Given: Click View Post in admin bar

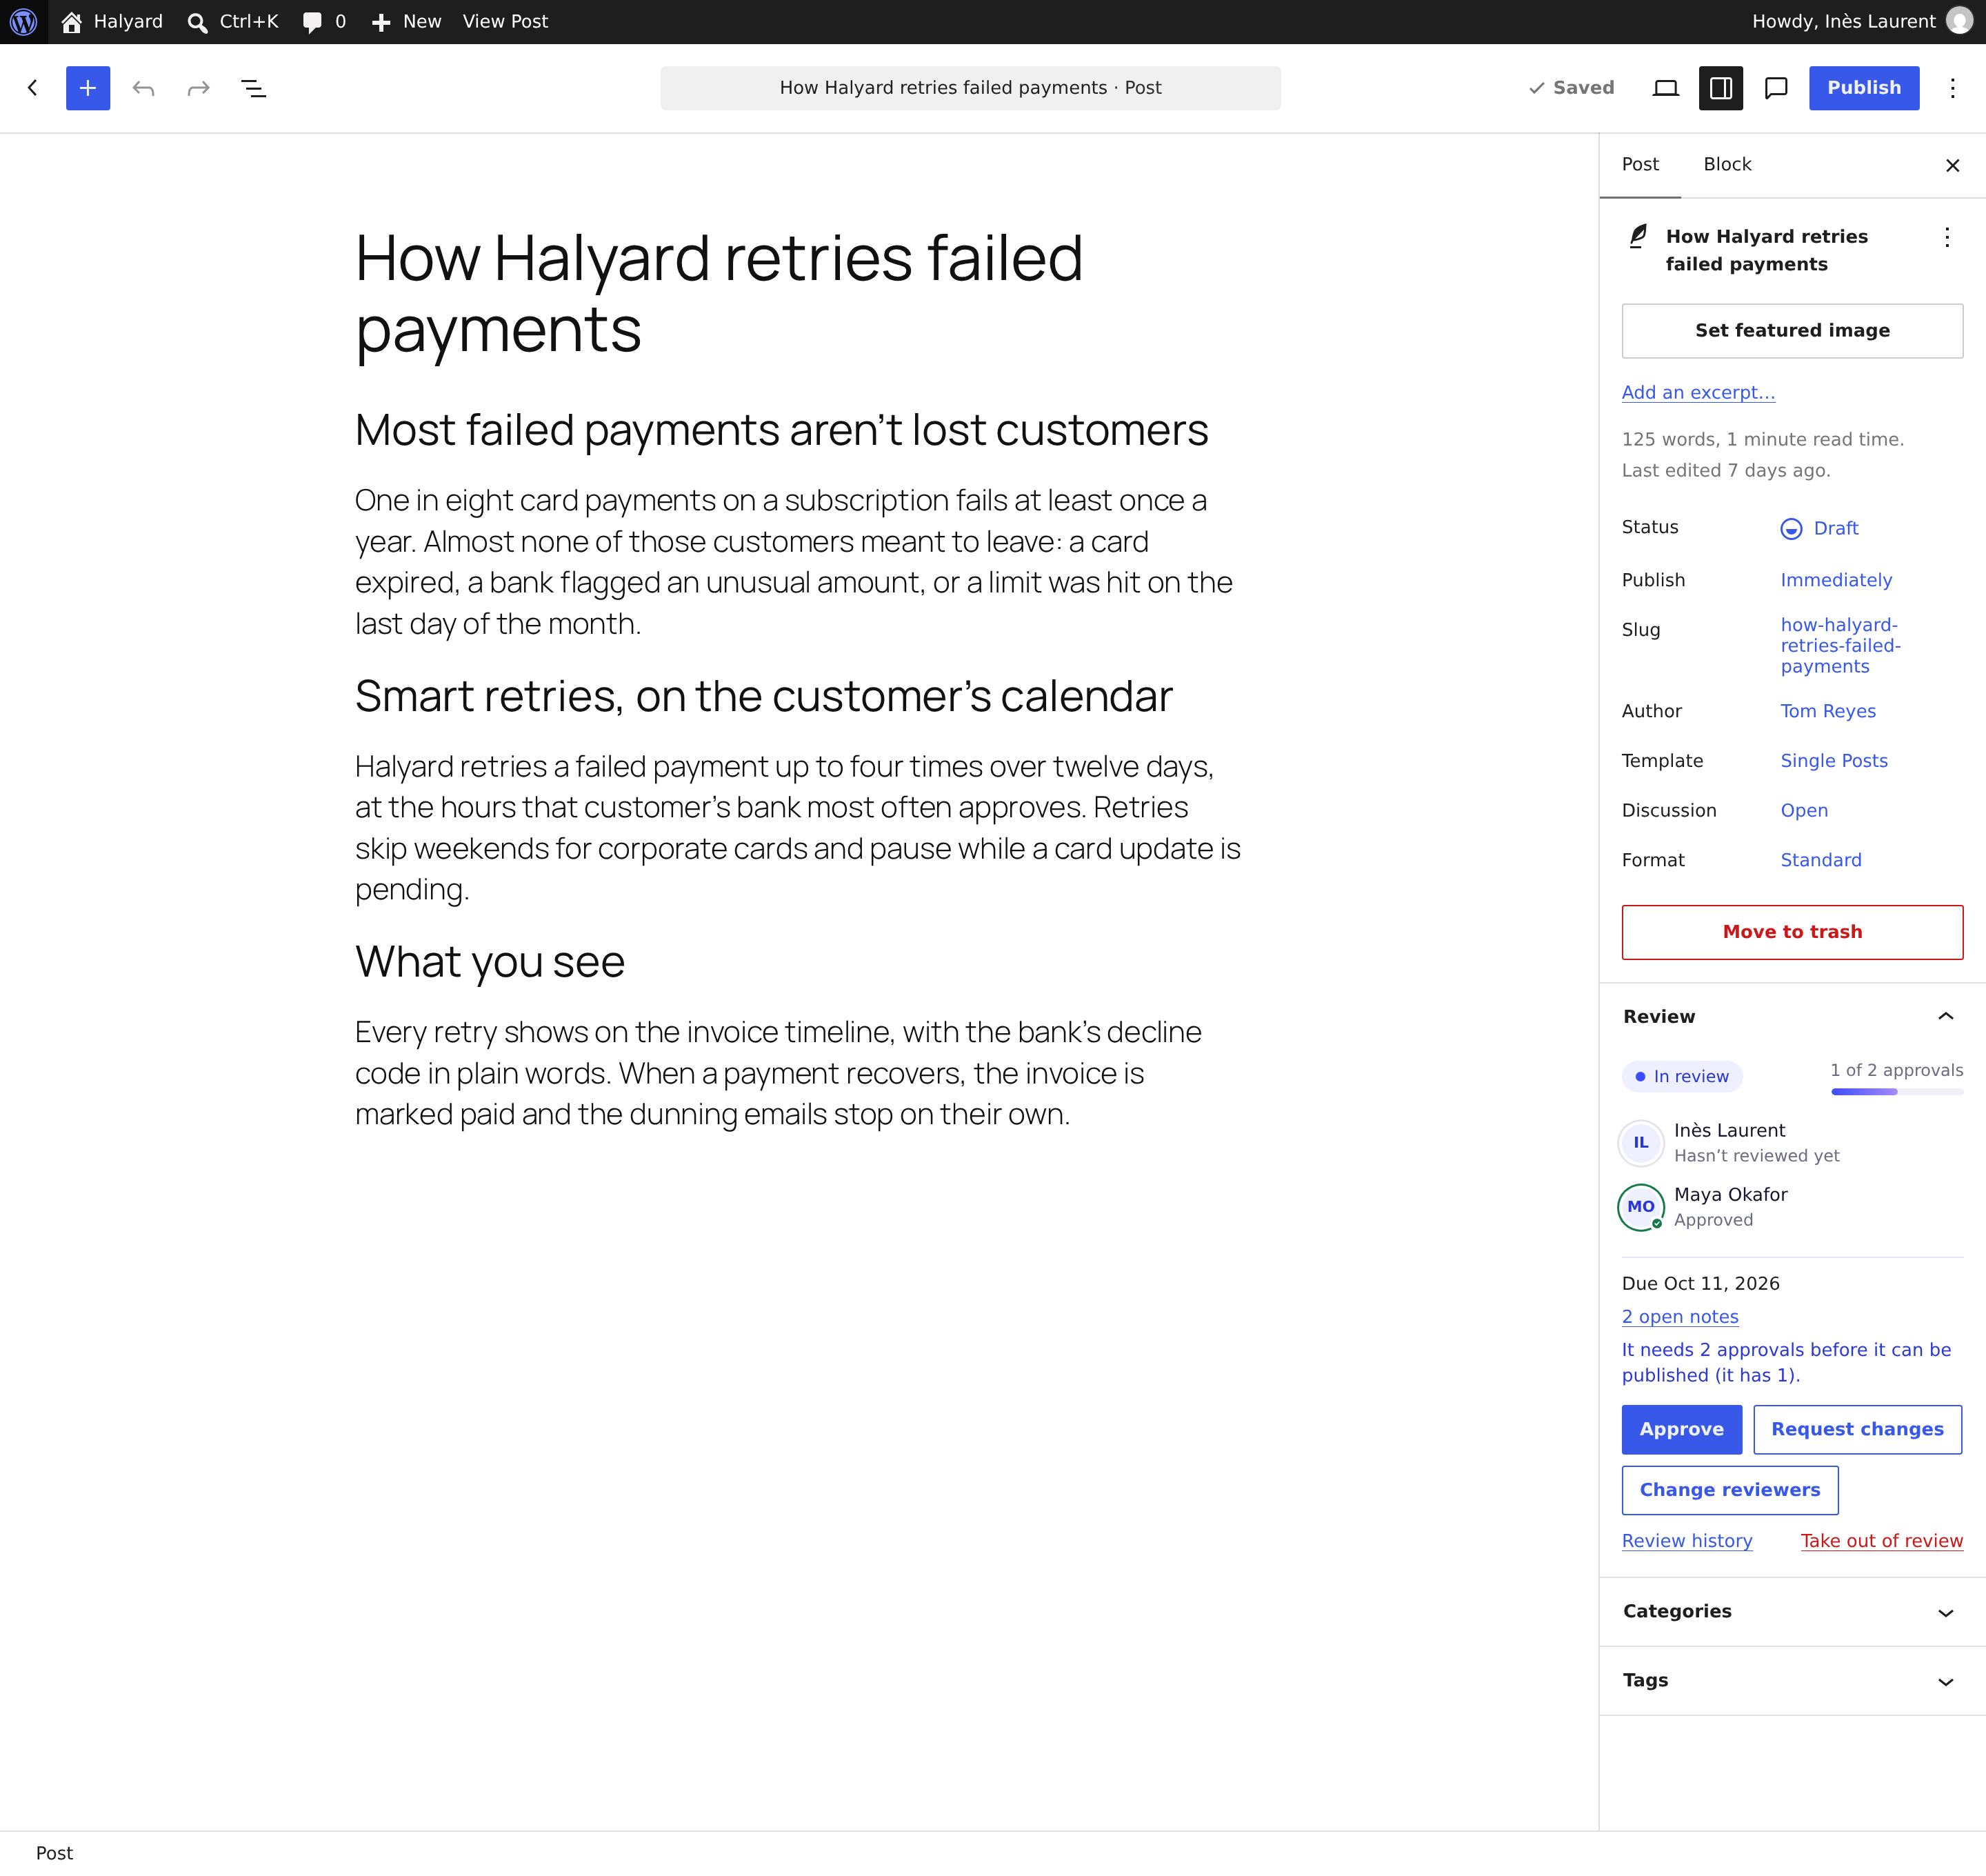Looking at the screenshot, I should pos(505,21).
